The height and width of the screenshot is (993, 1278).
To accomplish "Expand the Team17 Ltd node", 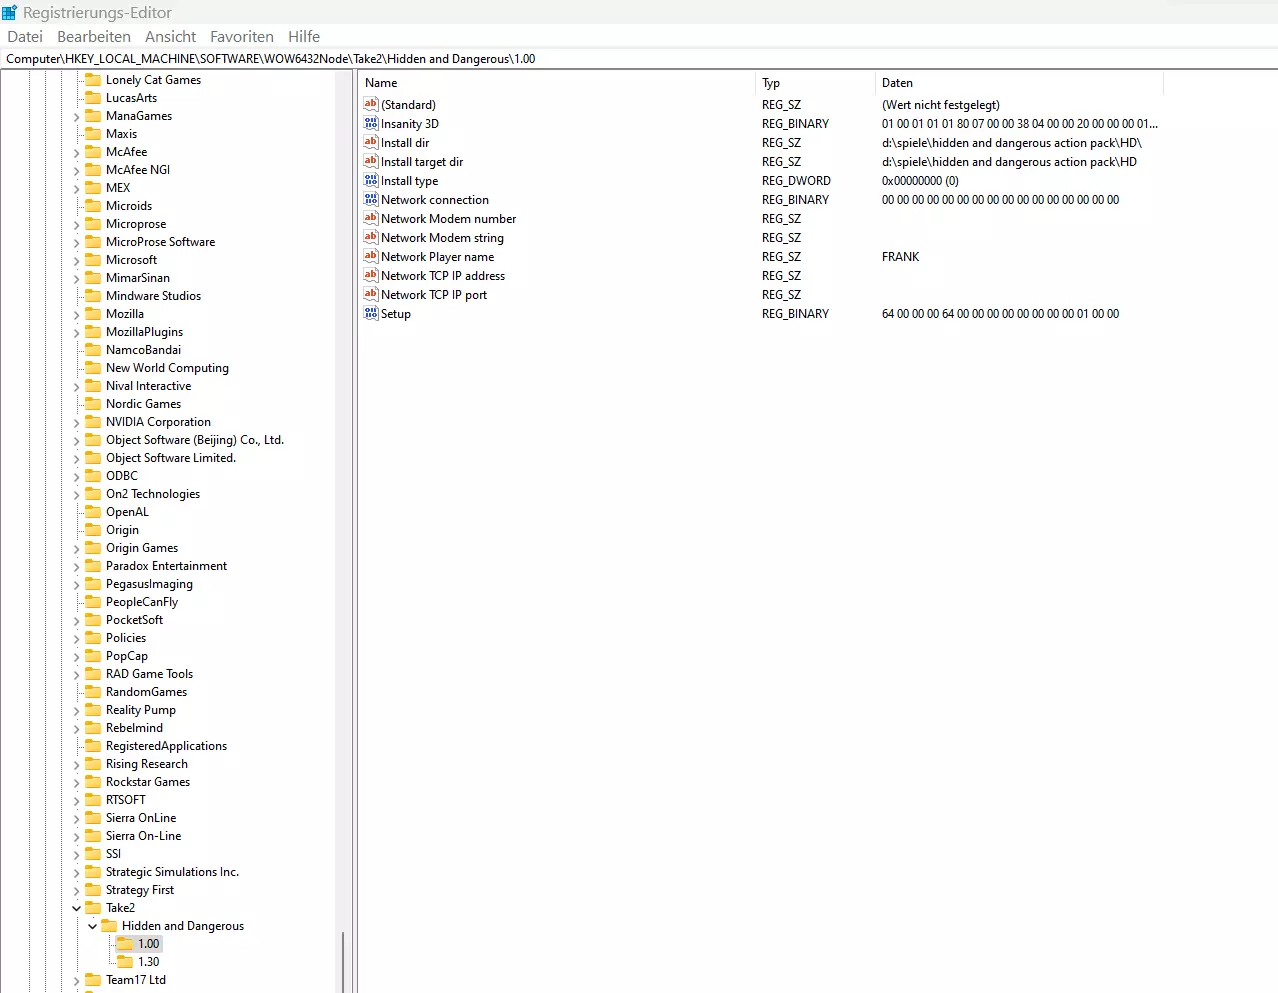I will click(77, 980).
